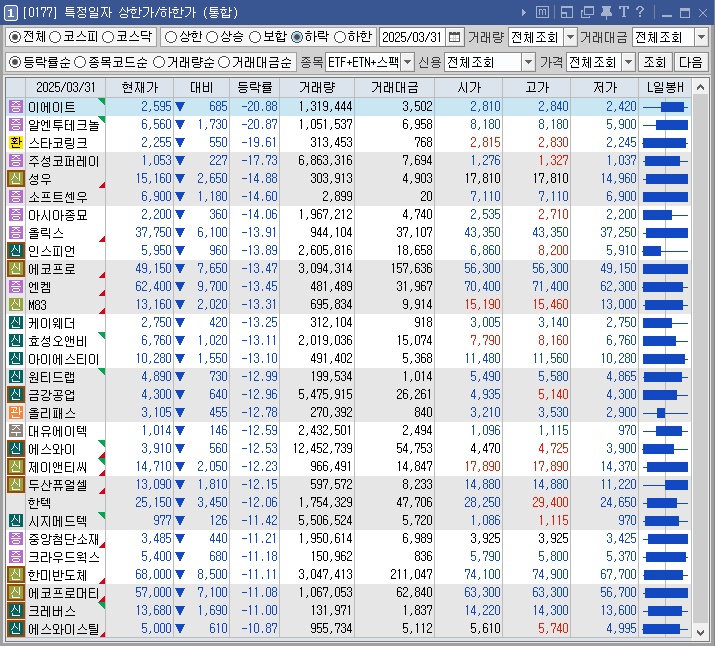Select the 보합 radio button

click(x=255, y=37)
